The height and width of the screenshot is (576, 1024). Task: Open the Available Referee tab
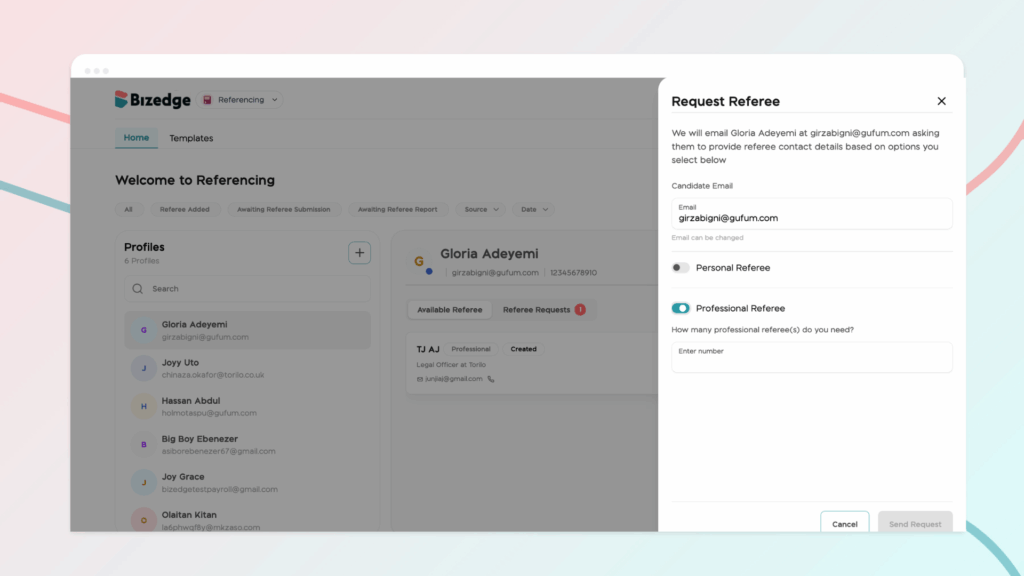coord(449,310)
